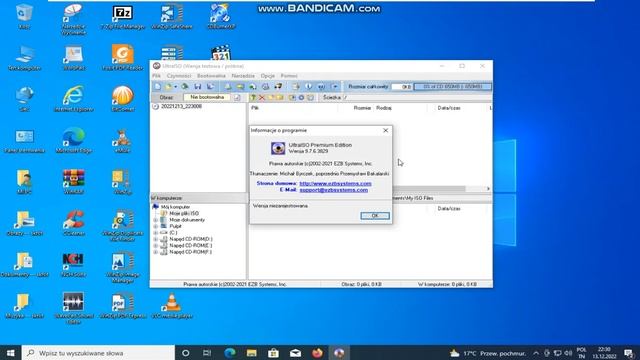The height and width of the screenshot is (360, 640).
Task: Open Microsoft Store from the taskbar
Action: point(273,353)
